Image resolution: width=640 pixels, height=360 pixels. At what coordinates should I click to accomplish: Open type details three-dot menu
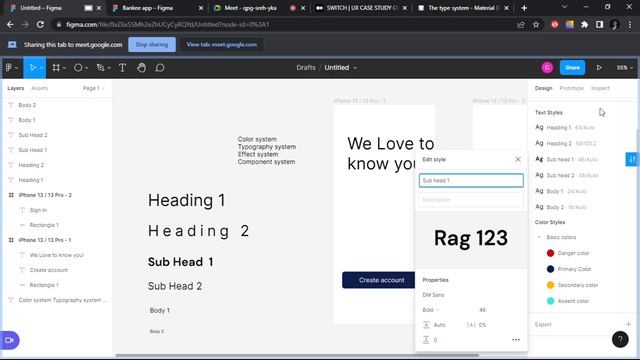tap(516, 340)
